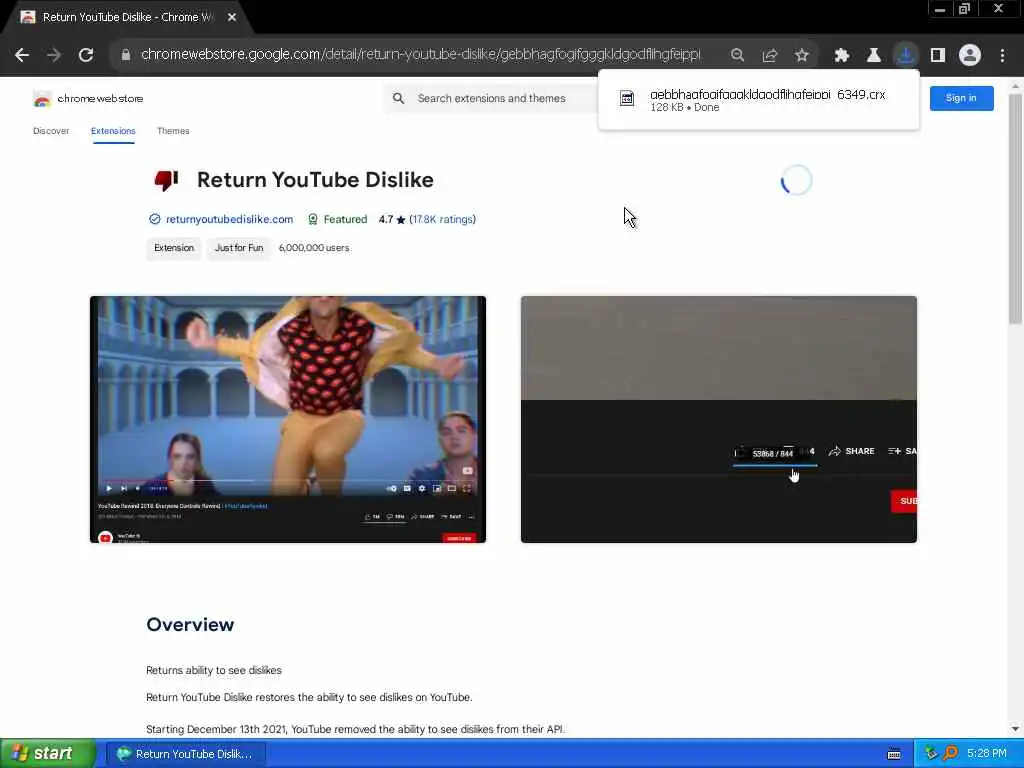Open the Extensions puzzle icon
The image size is (1024, 768).
click(x=842, y=55)
